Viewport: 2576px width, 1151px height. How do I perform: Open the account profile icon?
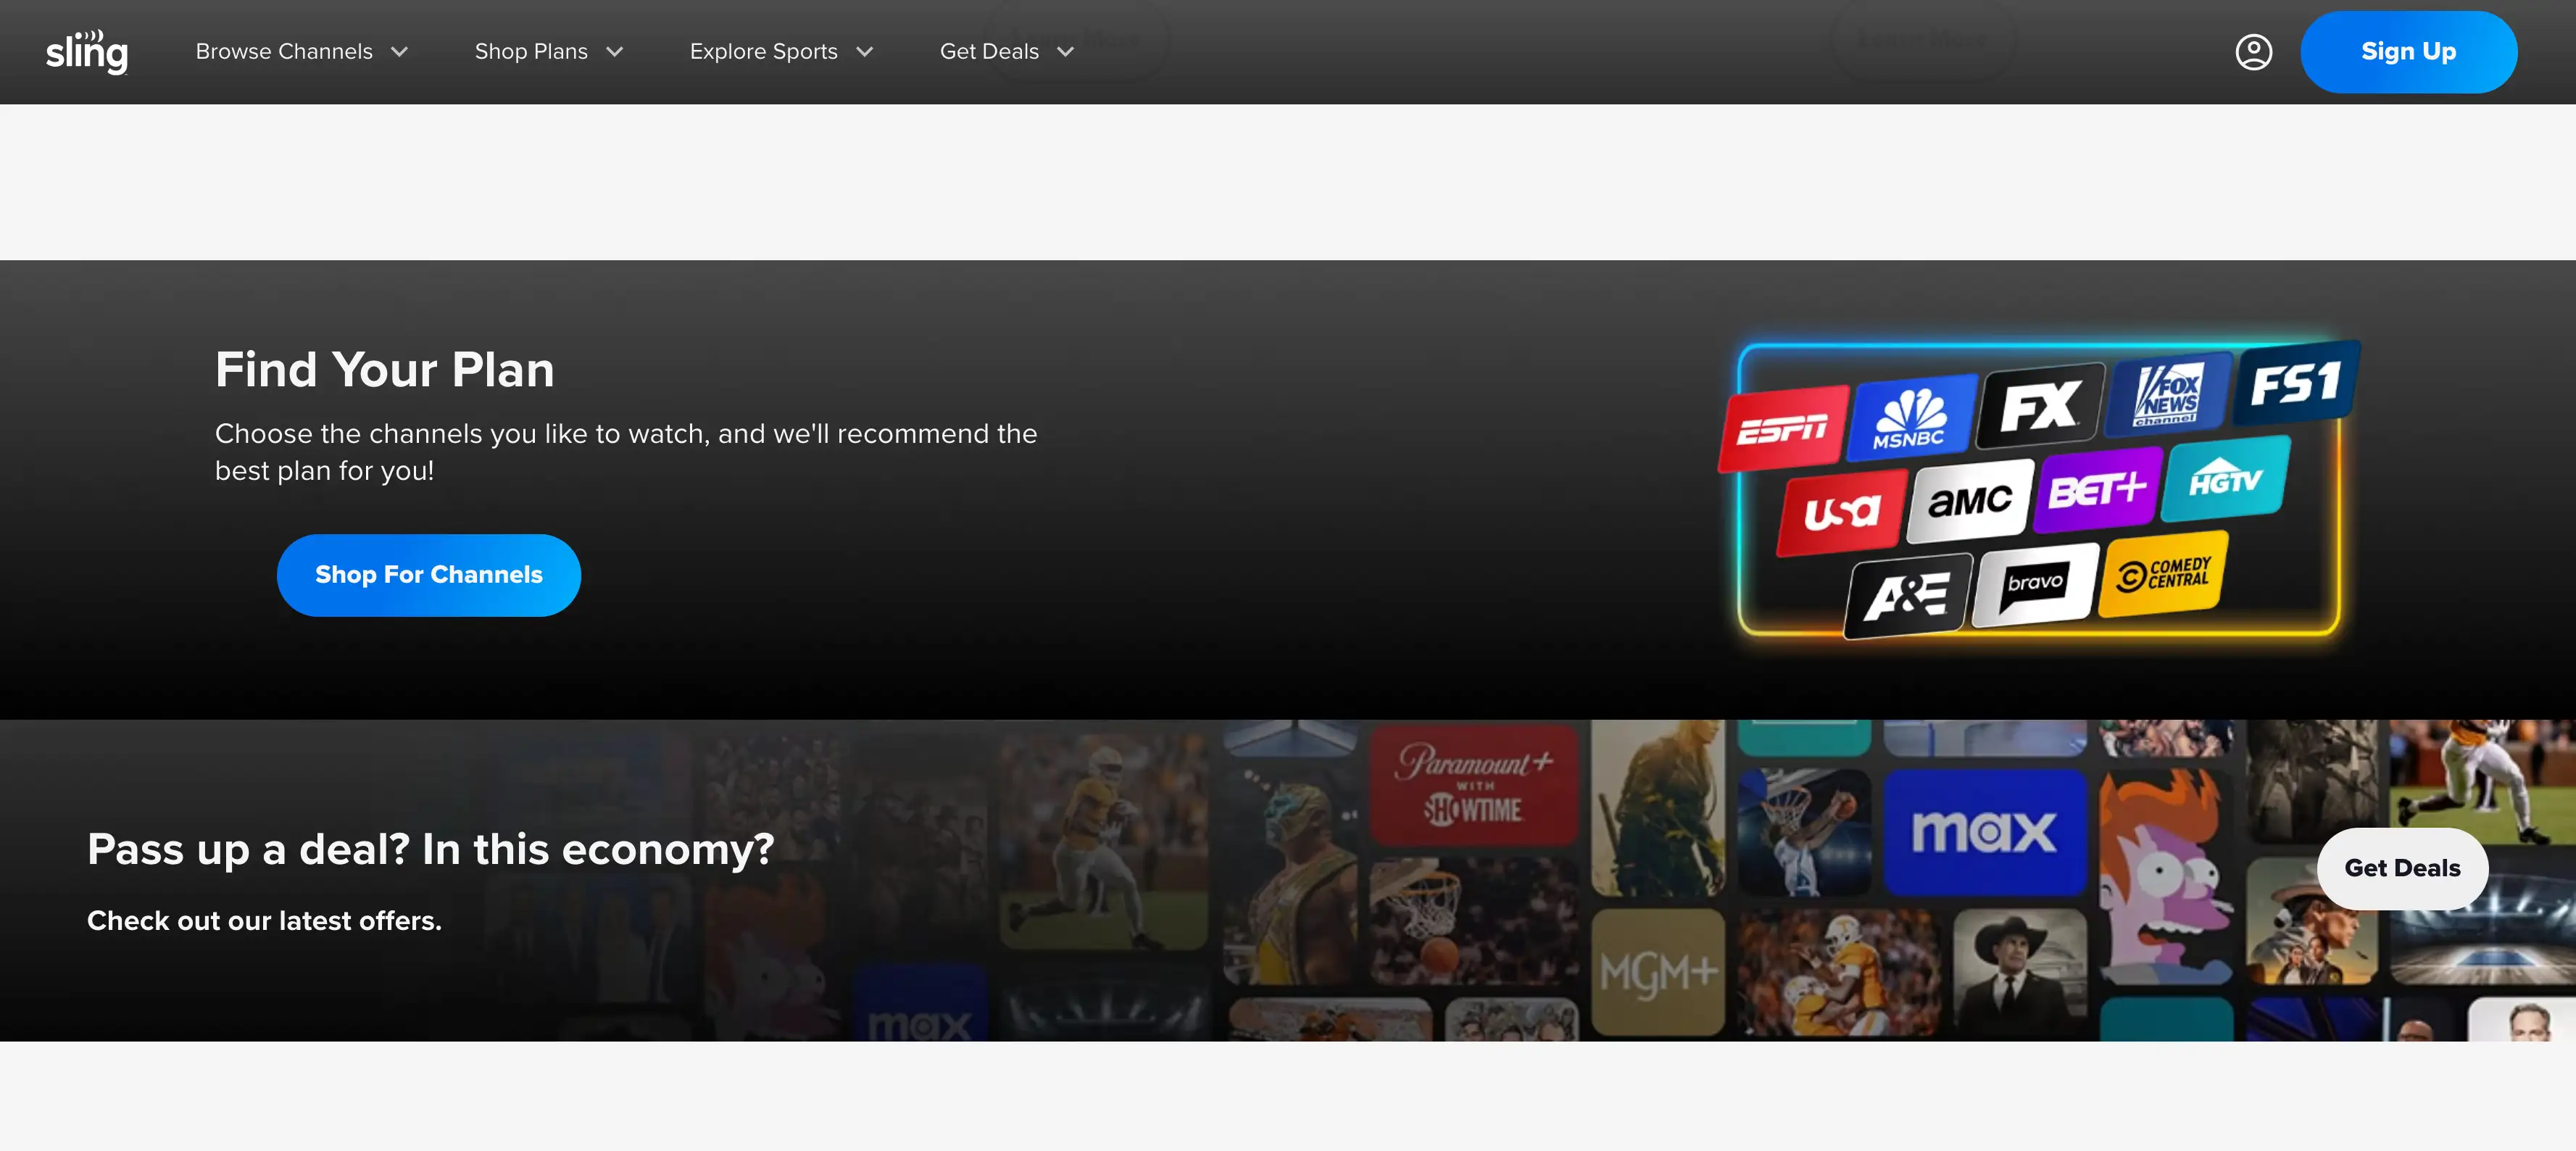pyautogui.click(x=2253, y=52)
